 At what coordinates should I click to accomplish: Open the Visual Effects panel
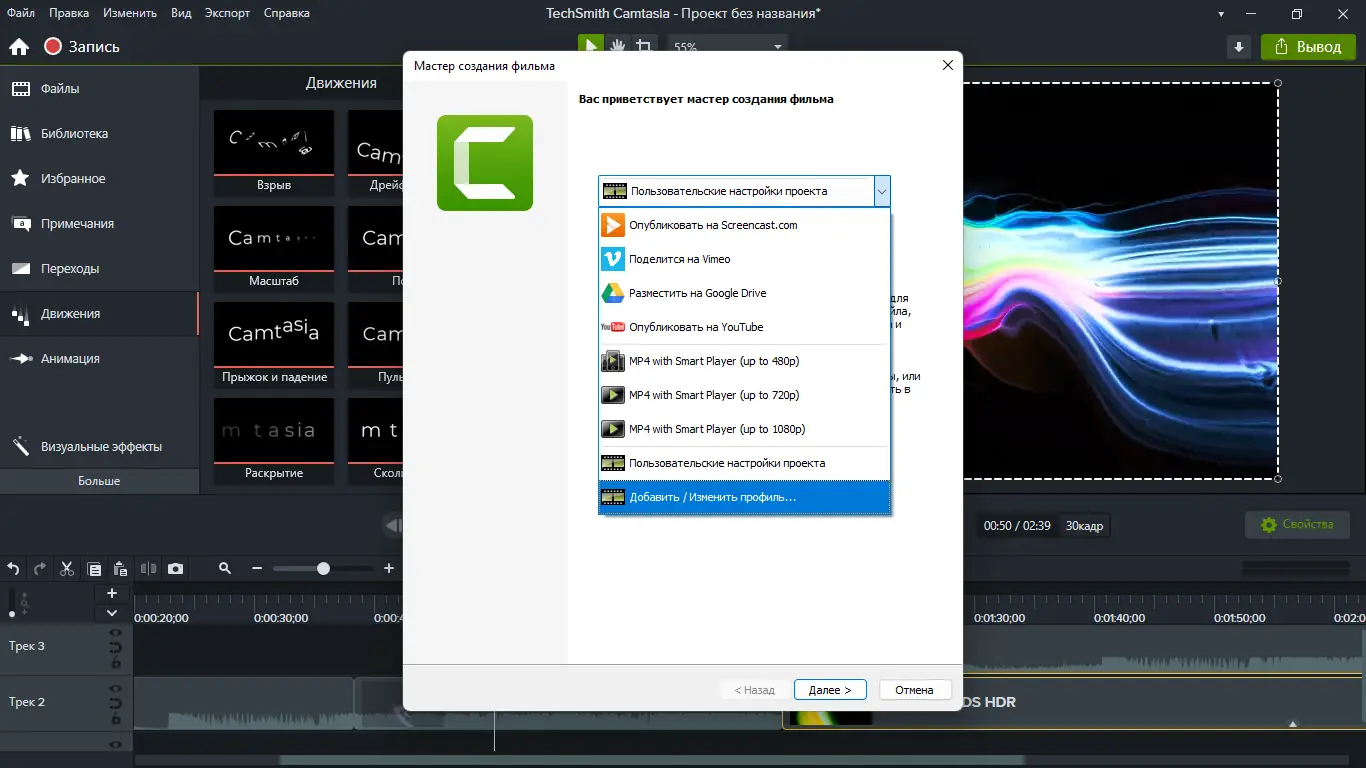(x=99, y=447)
